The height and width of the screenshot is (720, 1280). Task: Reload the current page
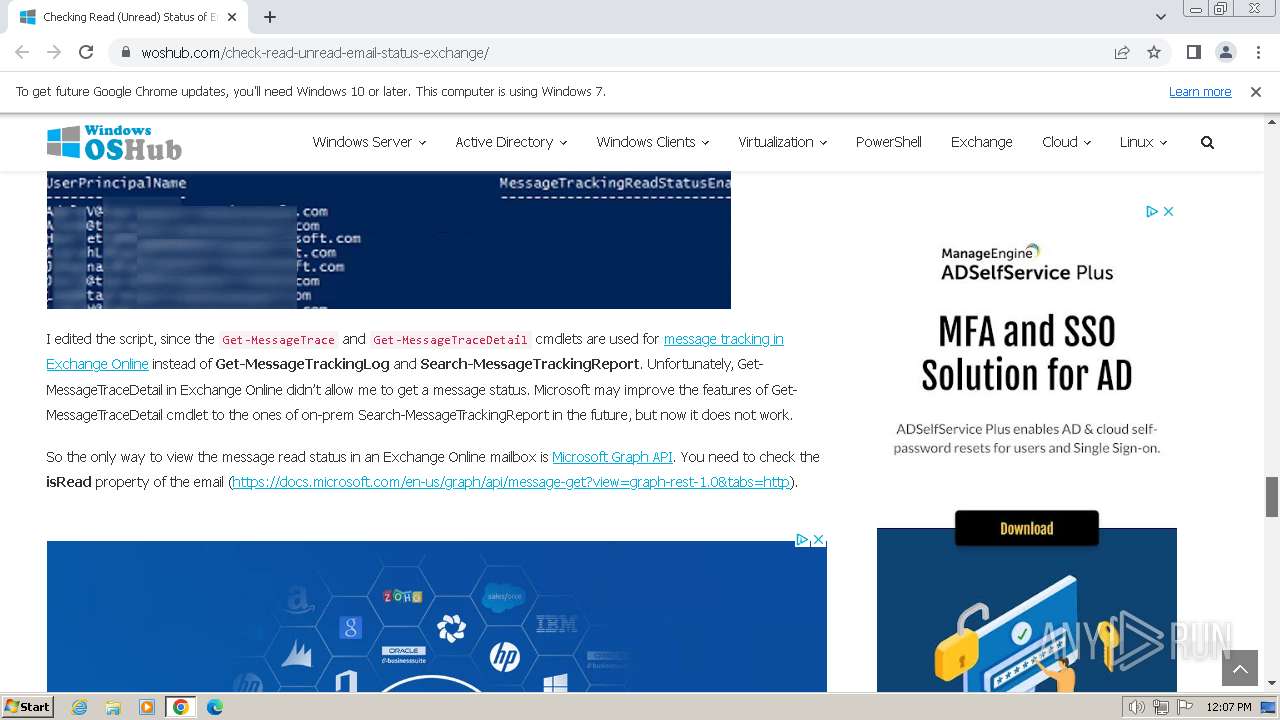[86, 53]
